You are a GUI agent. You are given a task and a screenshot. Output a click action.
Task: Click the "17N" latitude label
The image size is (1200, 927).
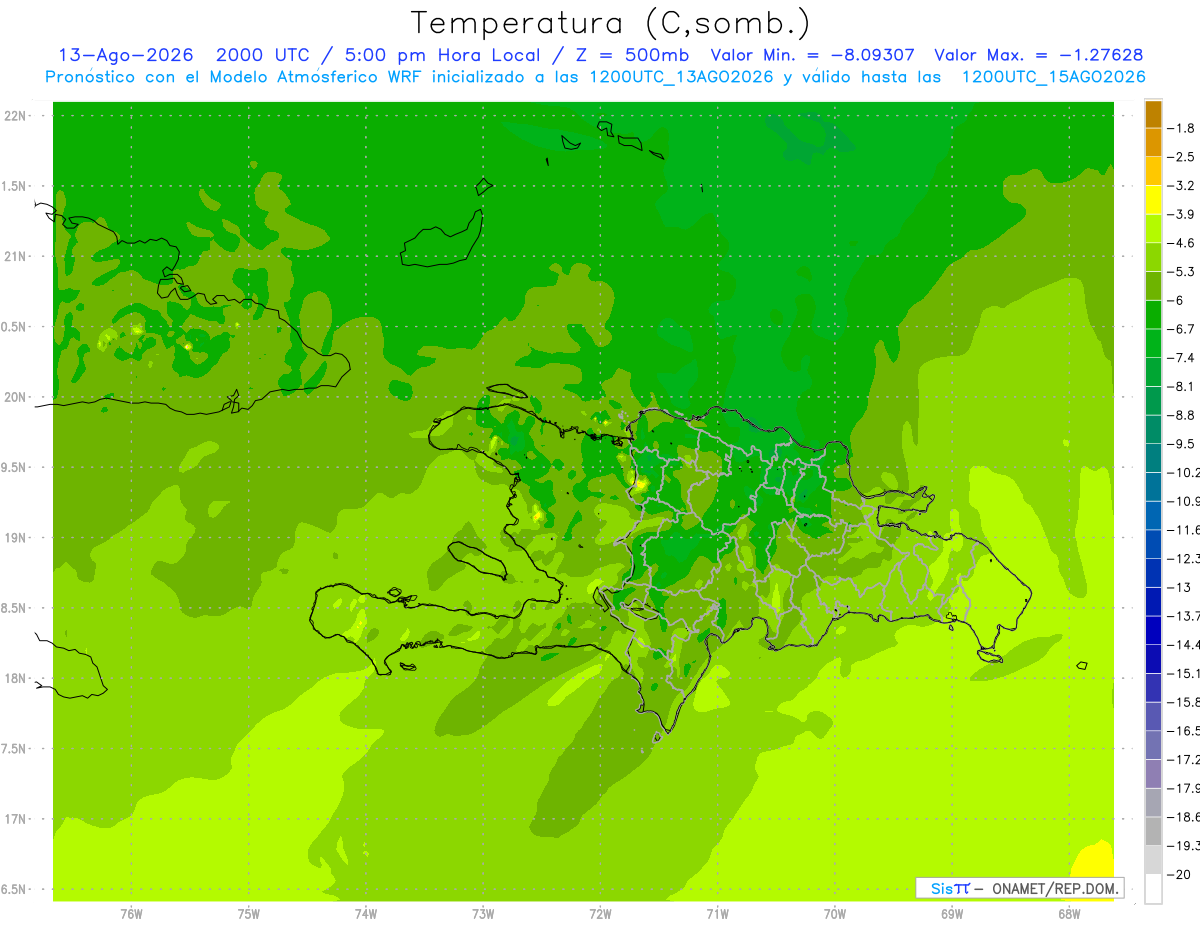tap(16, 819)
